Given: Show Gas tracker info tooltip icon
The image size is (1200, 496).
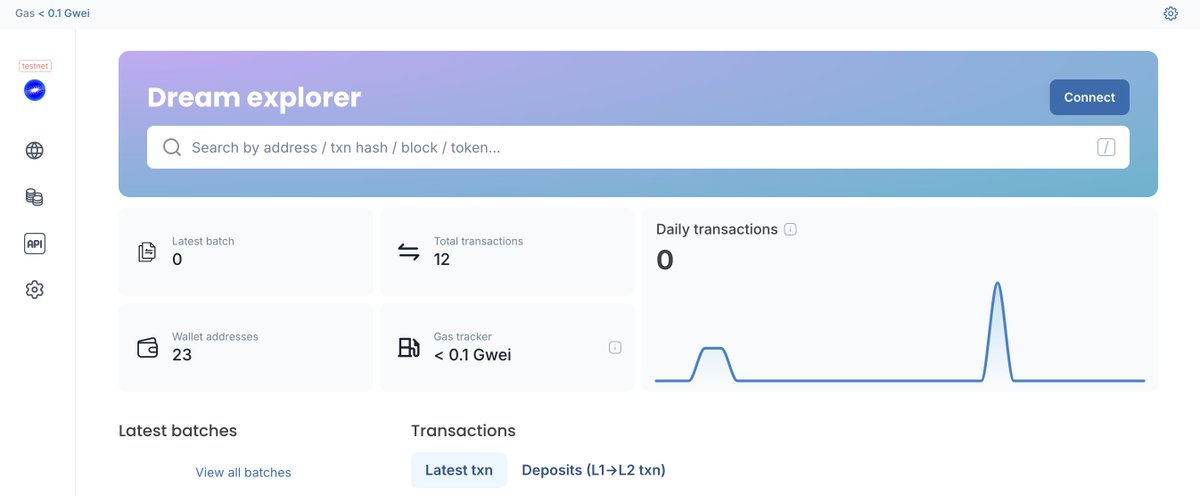Looking at the screenshot, I should (x=615, y=348).
